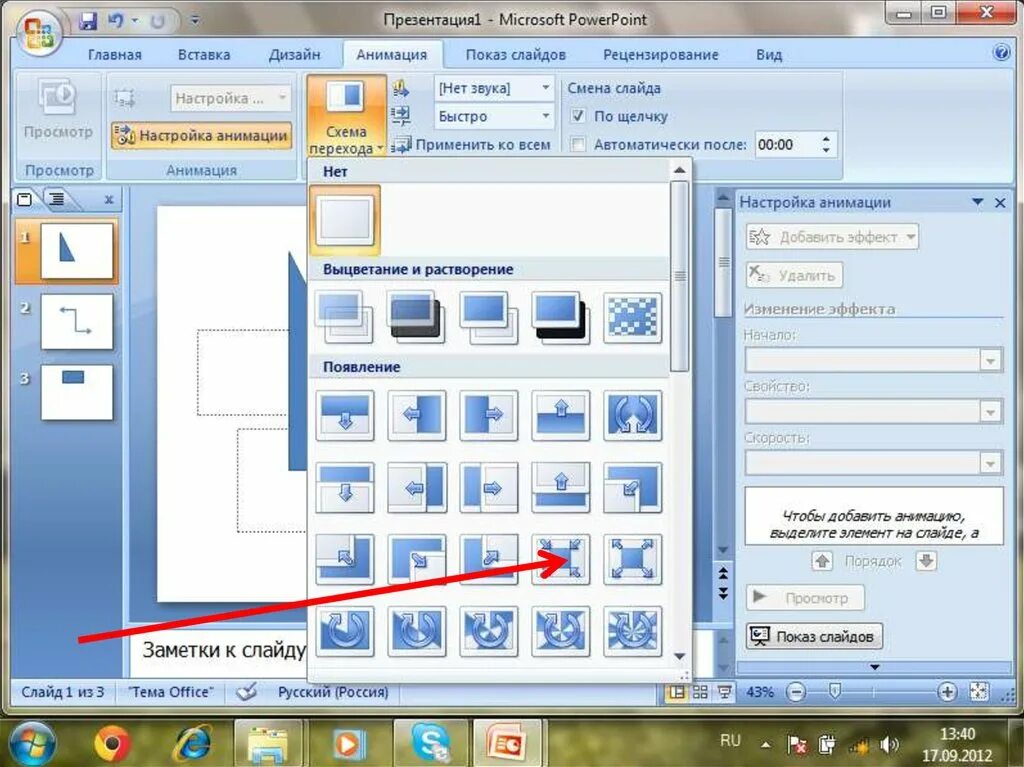Fit slide to window icon
The image size is (1024, 767).
979,691
